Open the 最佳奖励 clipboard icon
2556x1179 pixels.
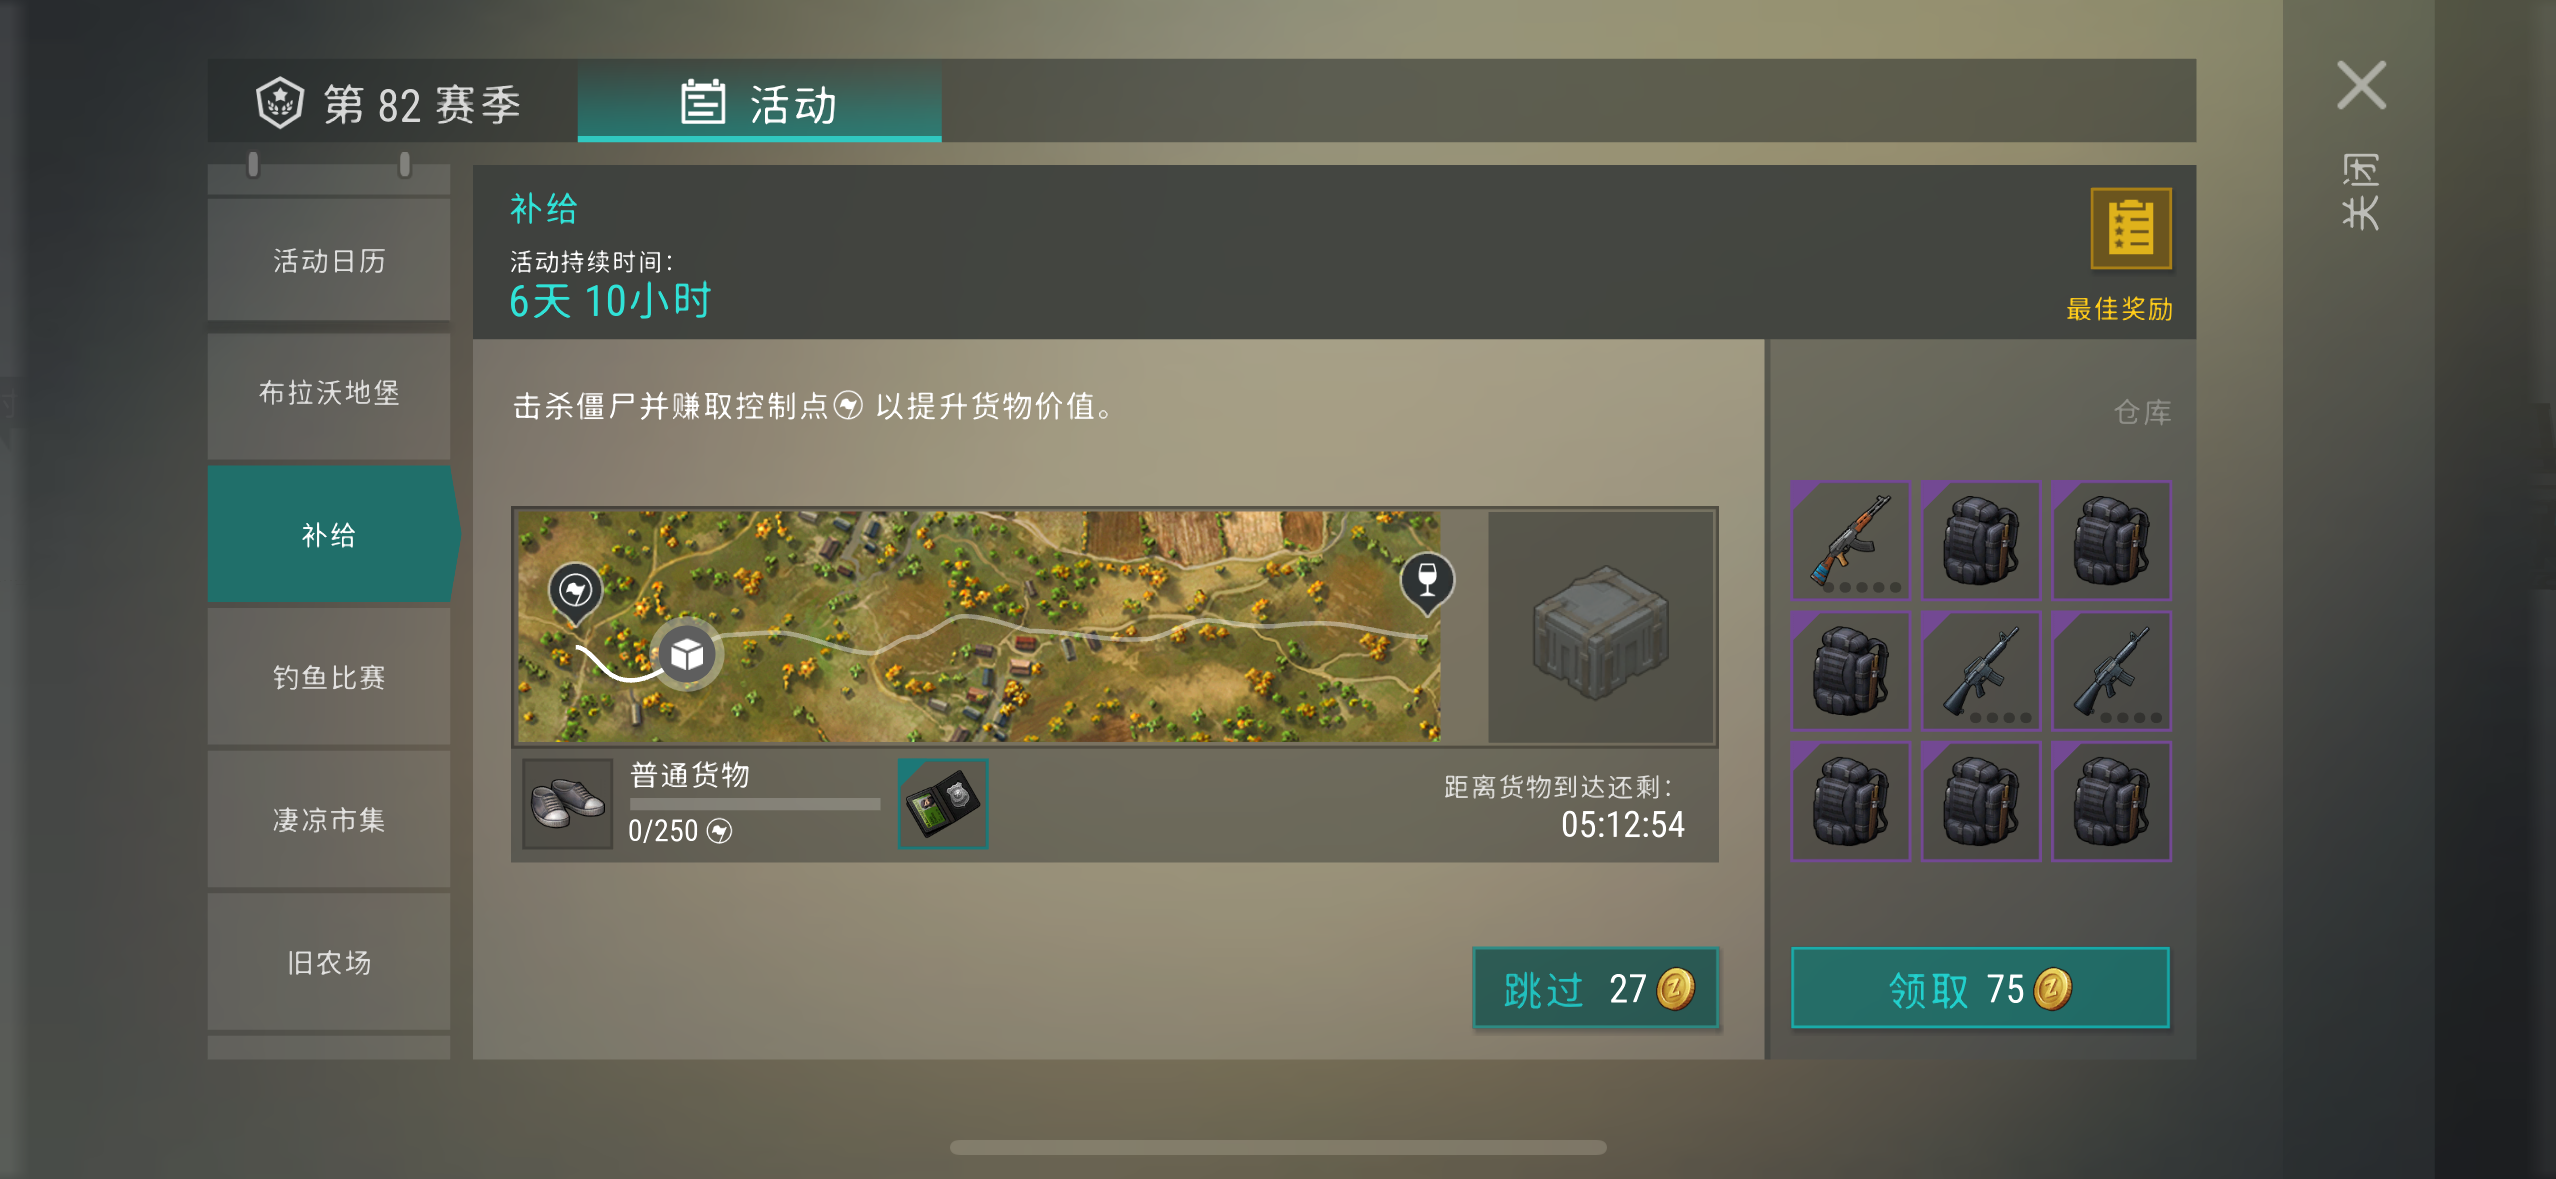point(2130,228)
